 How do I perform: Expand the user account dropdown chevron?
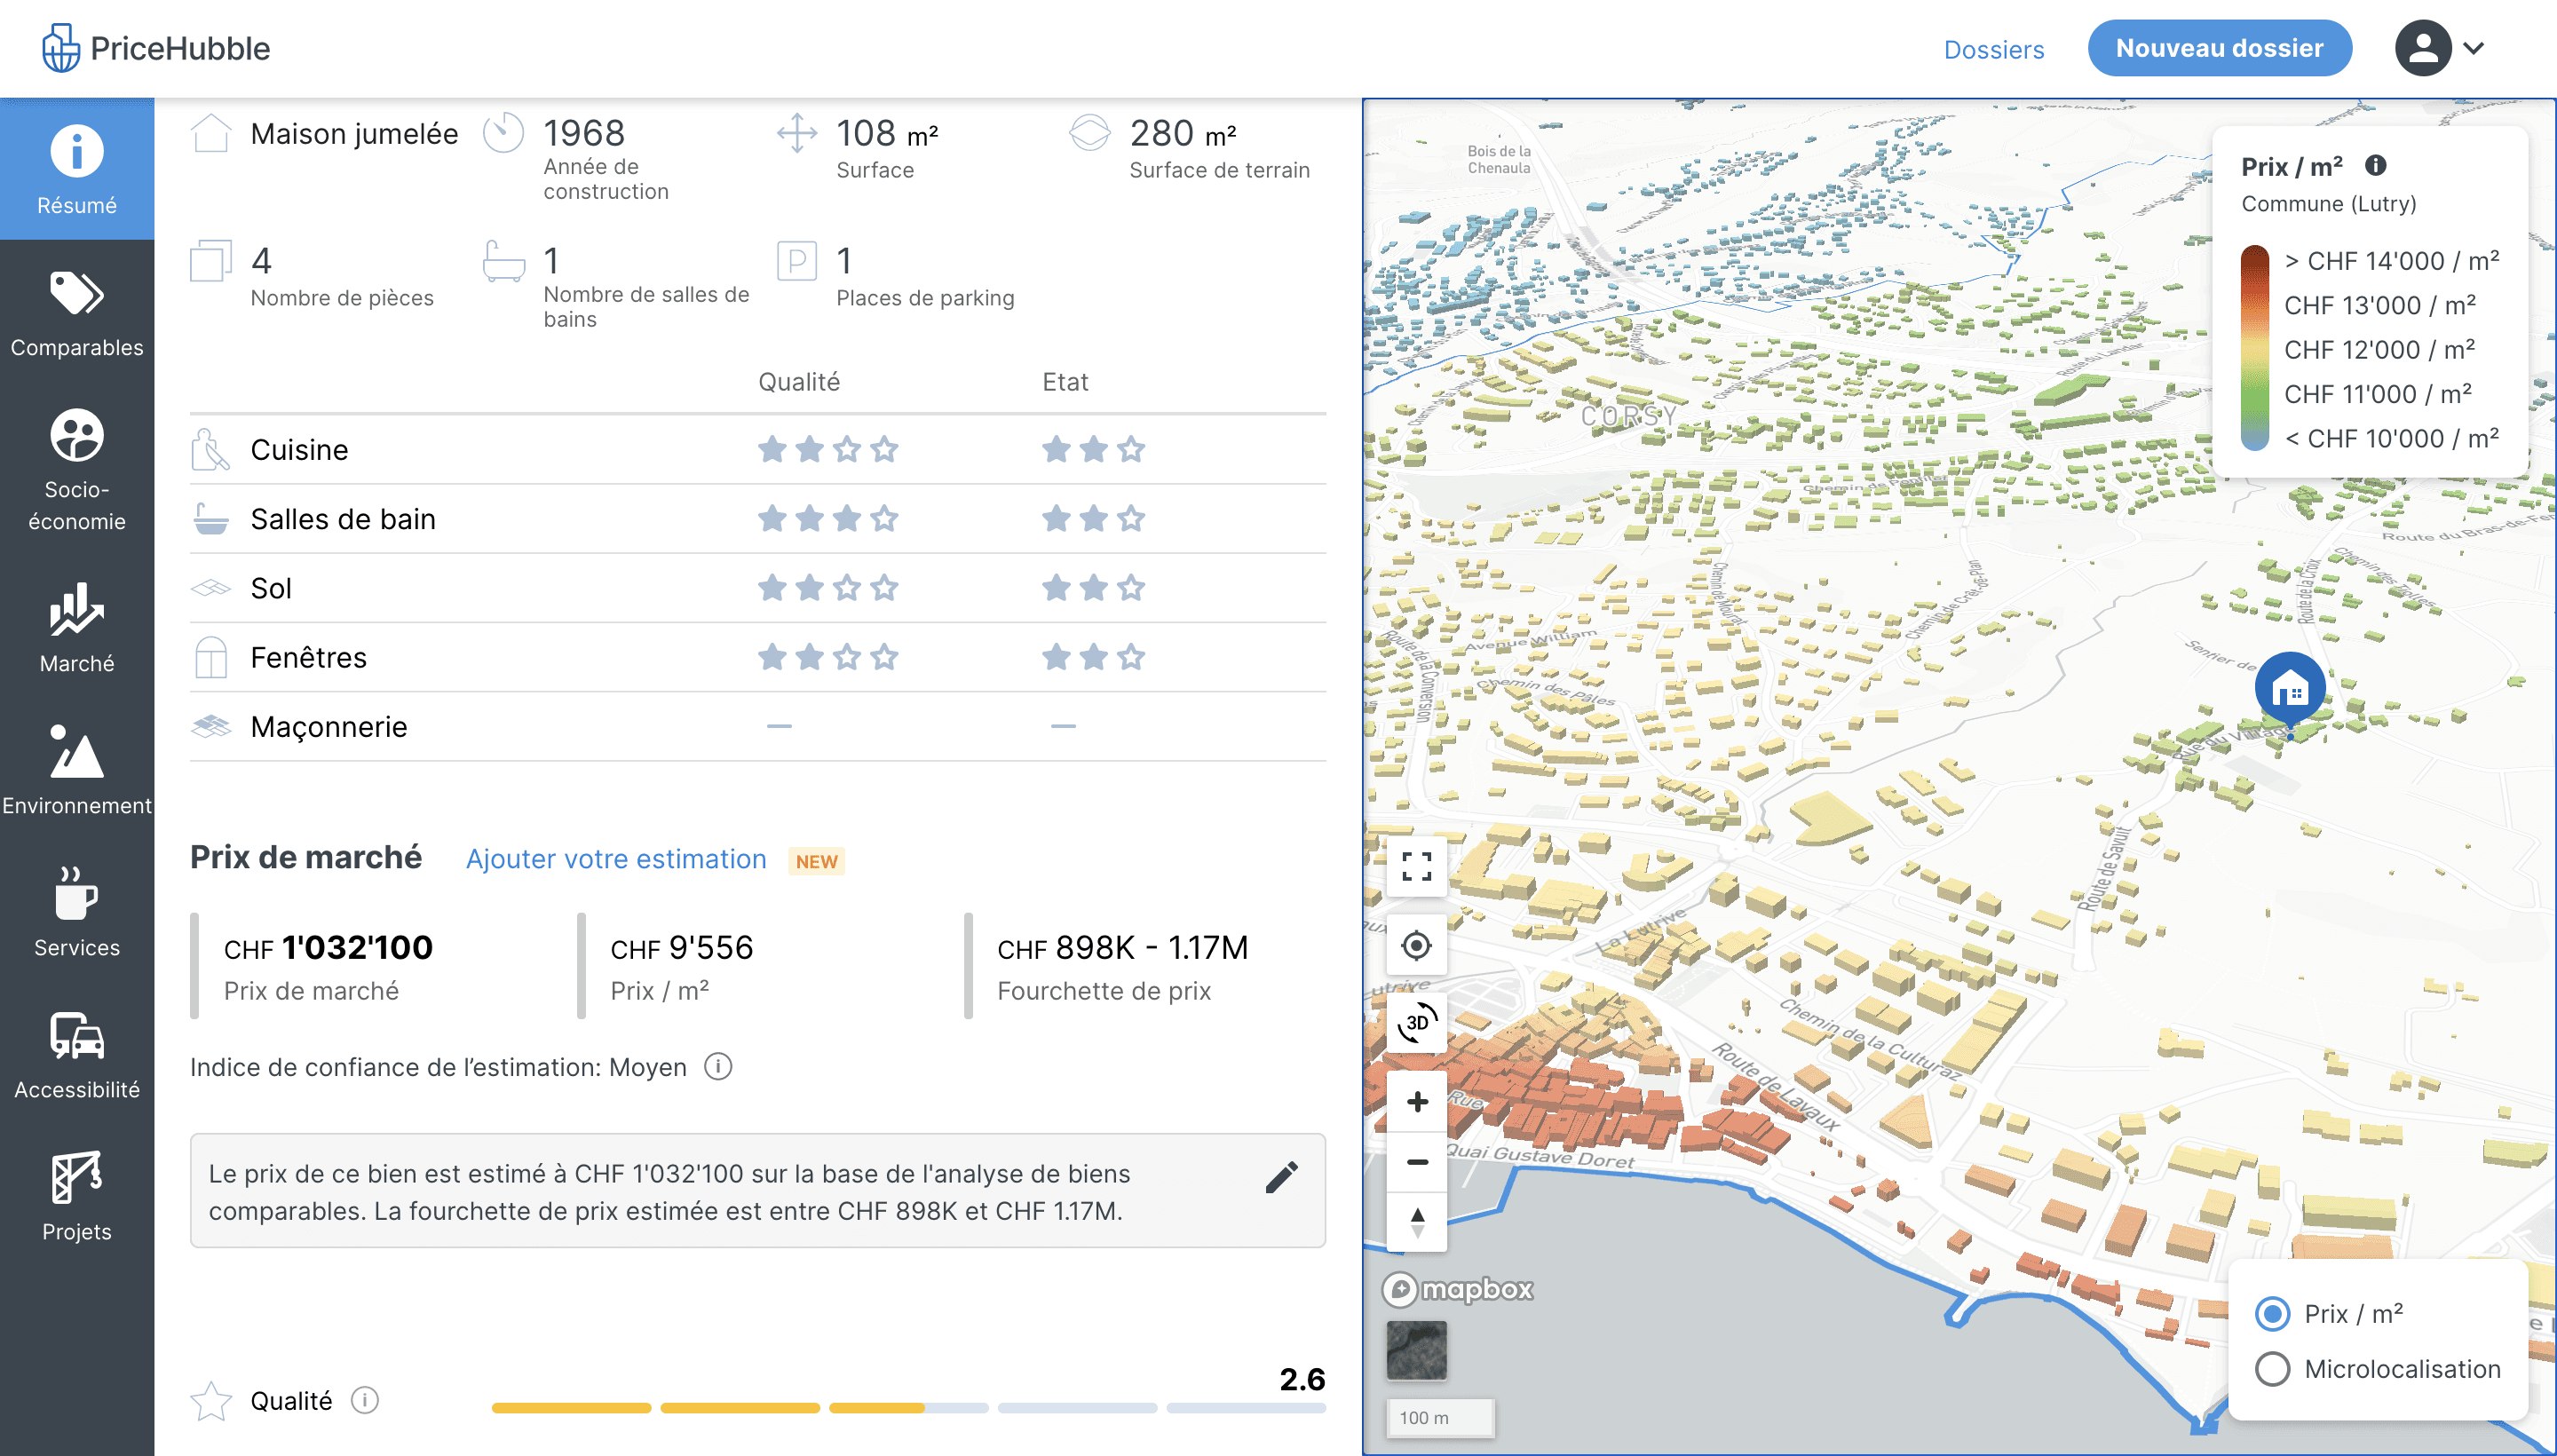click(x=2474, y=48)
